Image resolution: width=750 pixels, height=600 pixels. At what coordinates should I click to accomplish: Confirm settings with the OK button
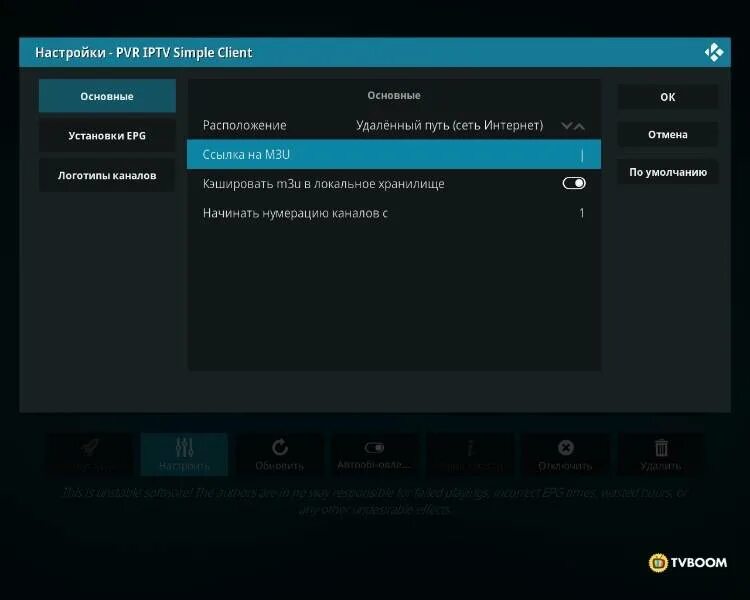(667, 97)
